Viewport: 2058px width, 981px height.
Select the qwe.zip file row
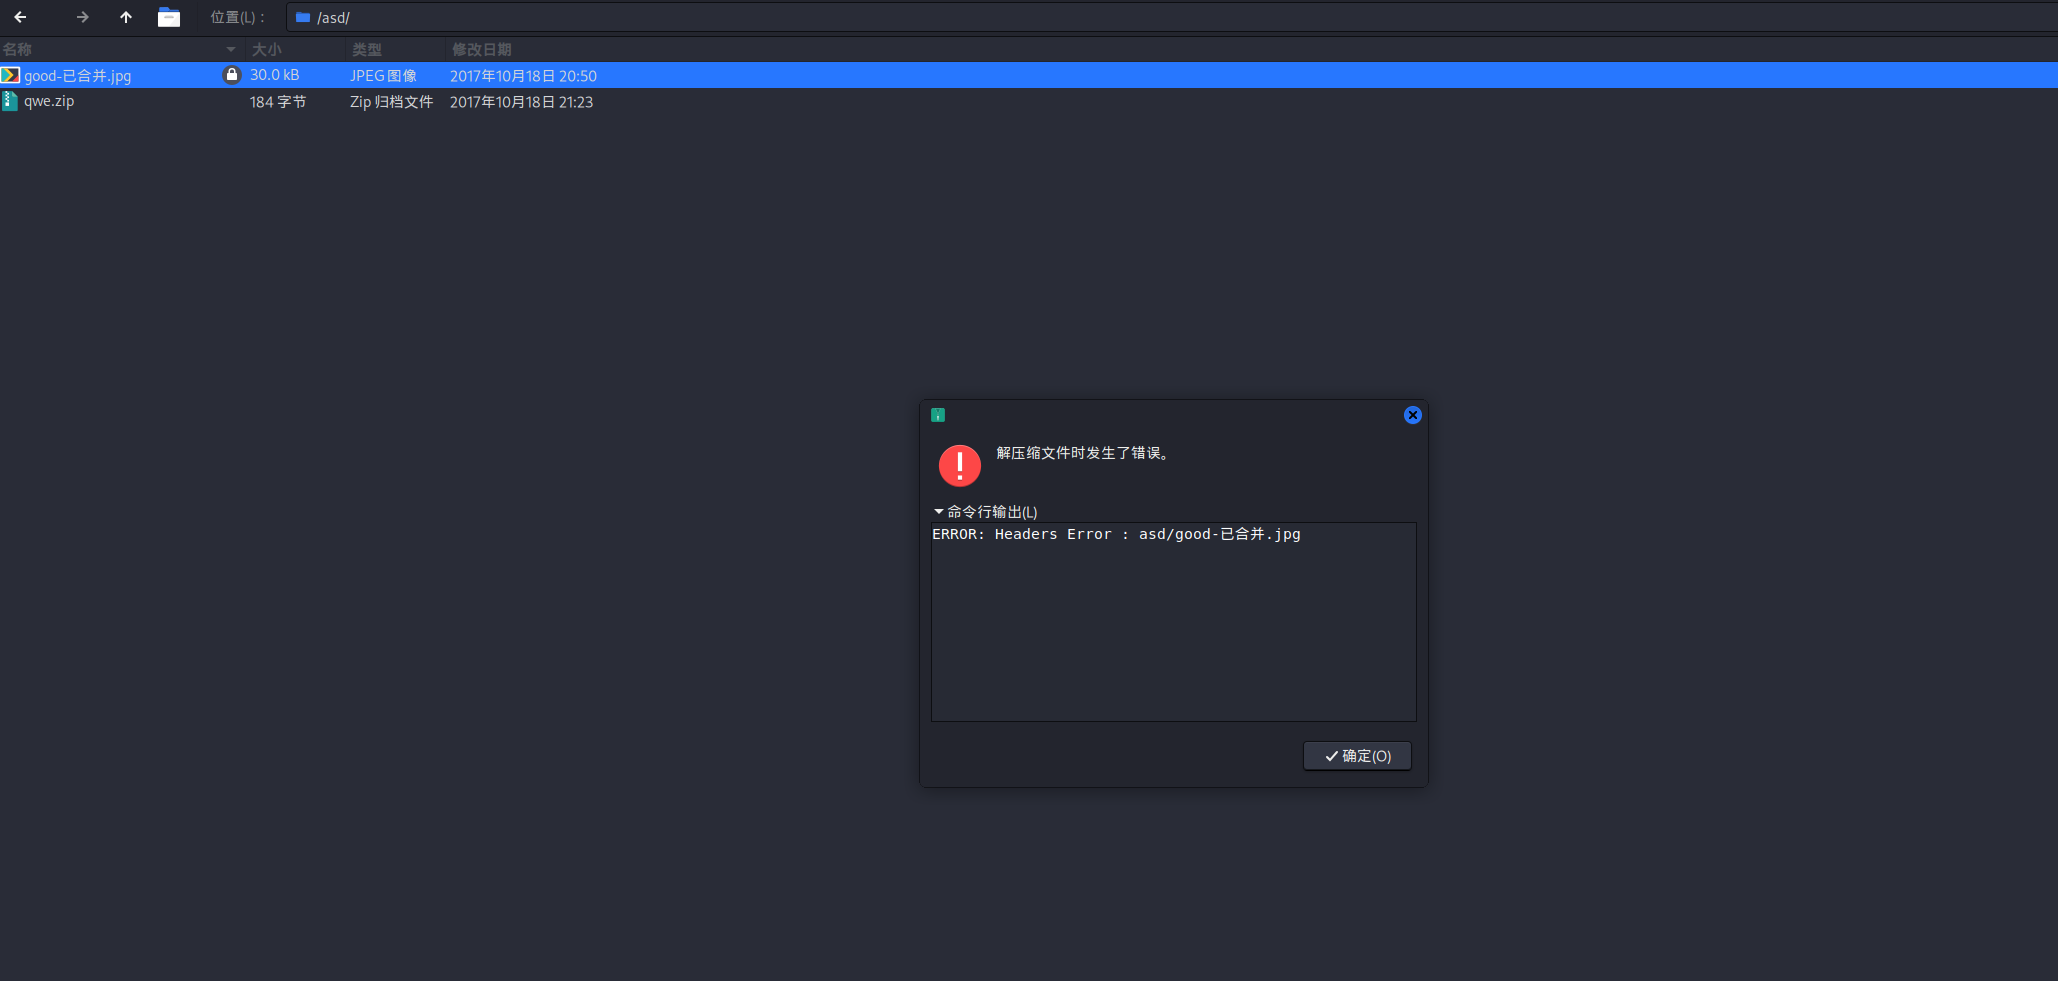[x=49, y=101]
